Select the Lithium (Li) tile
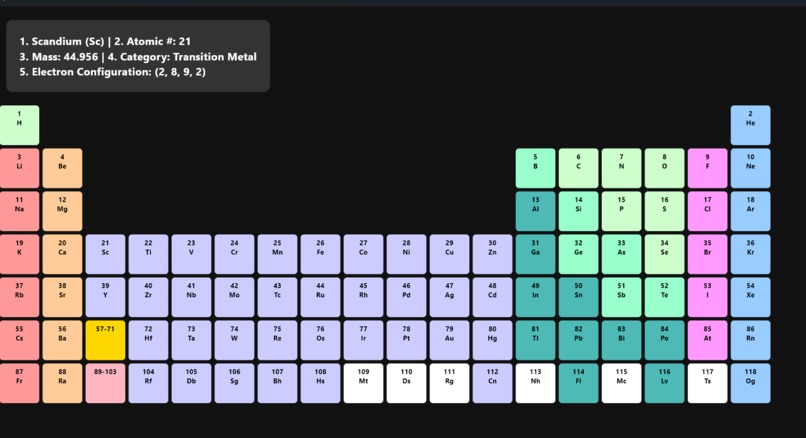 pyautogui.click(x=19, y=168)
